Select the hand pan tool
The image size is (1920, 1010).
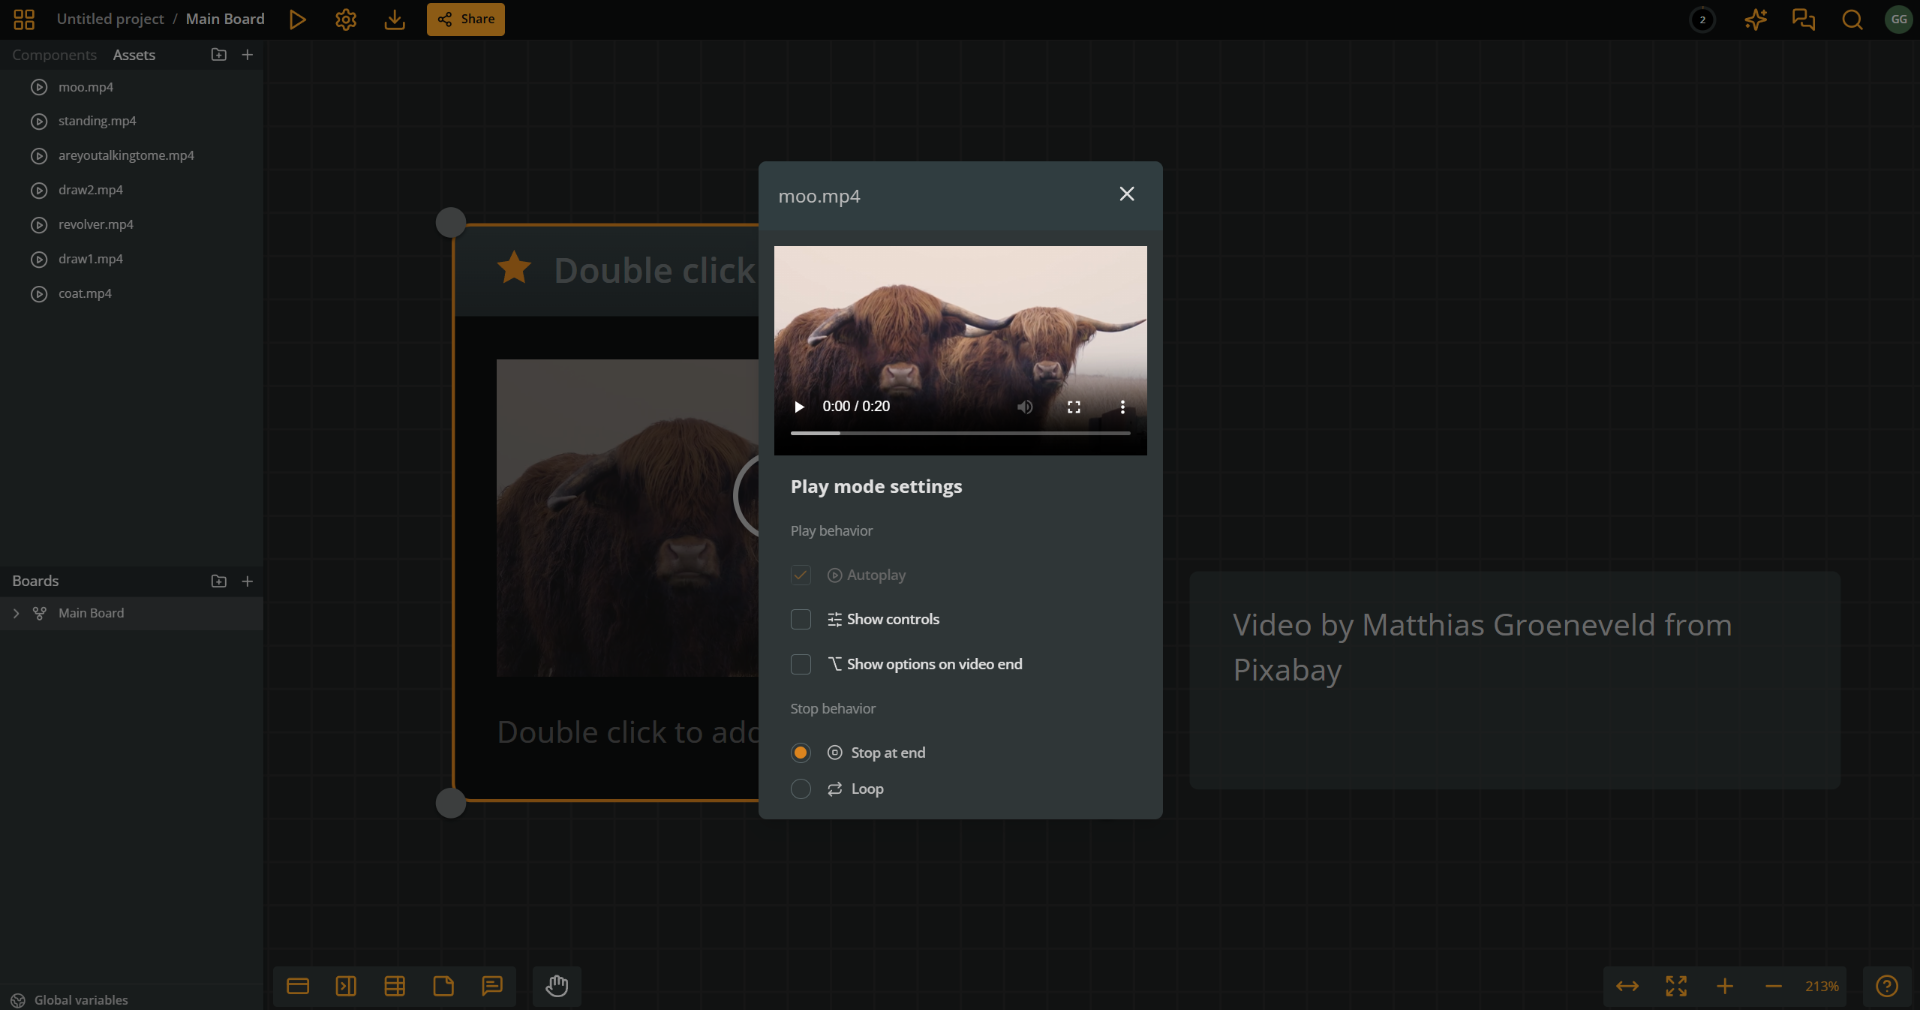tap(557, 986)
